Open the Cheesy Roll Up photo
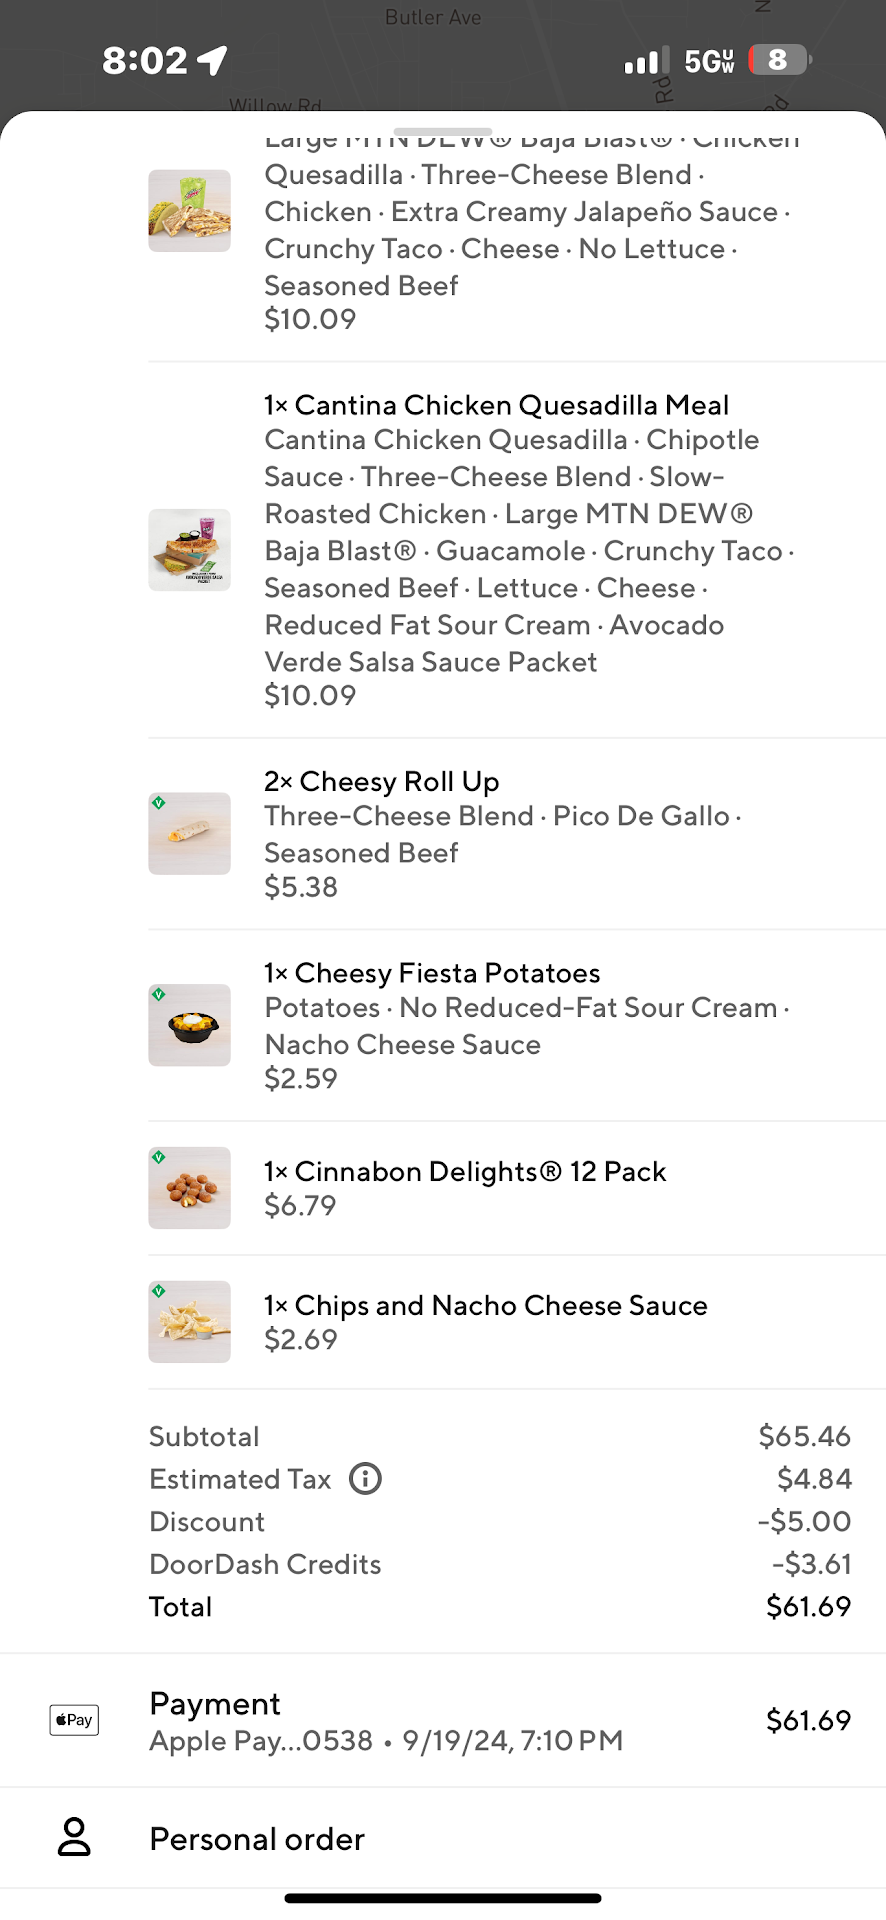Image resolution: width=886 pixels, height=1920 pixels. tap(190, 834)
